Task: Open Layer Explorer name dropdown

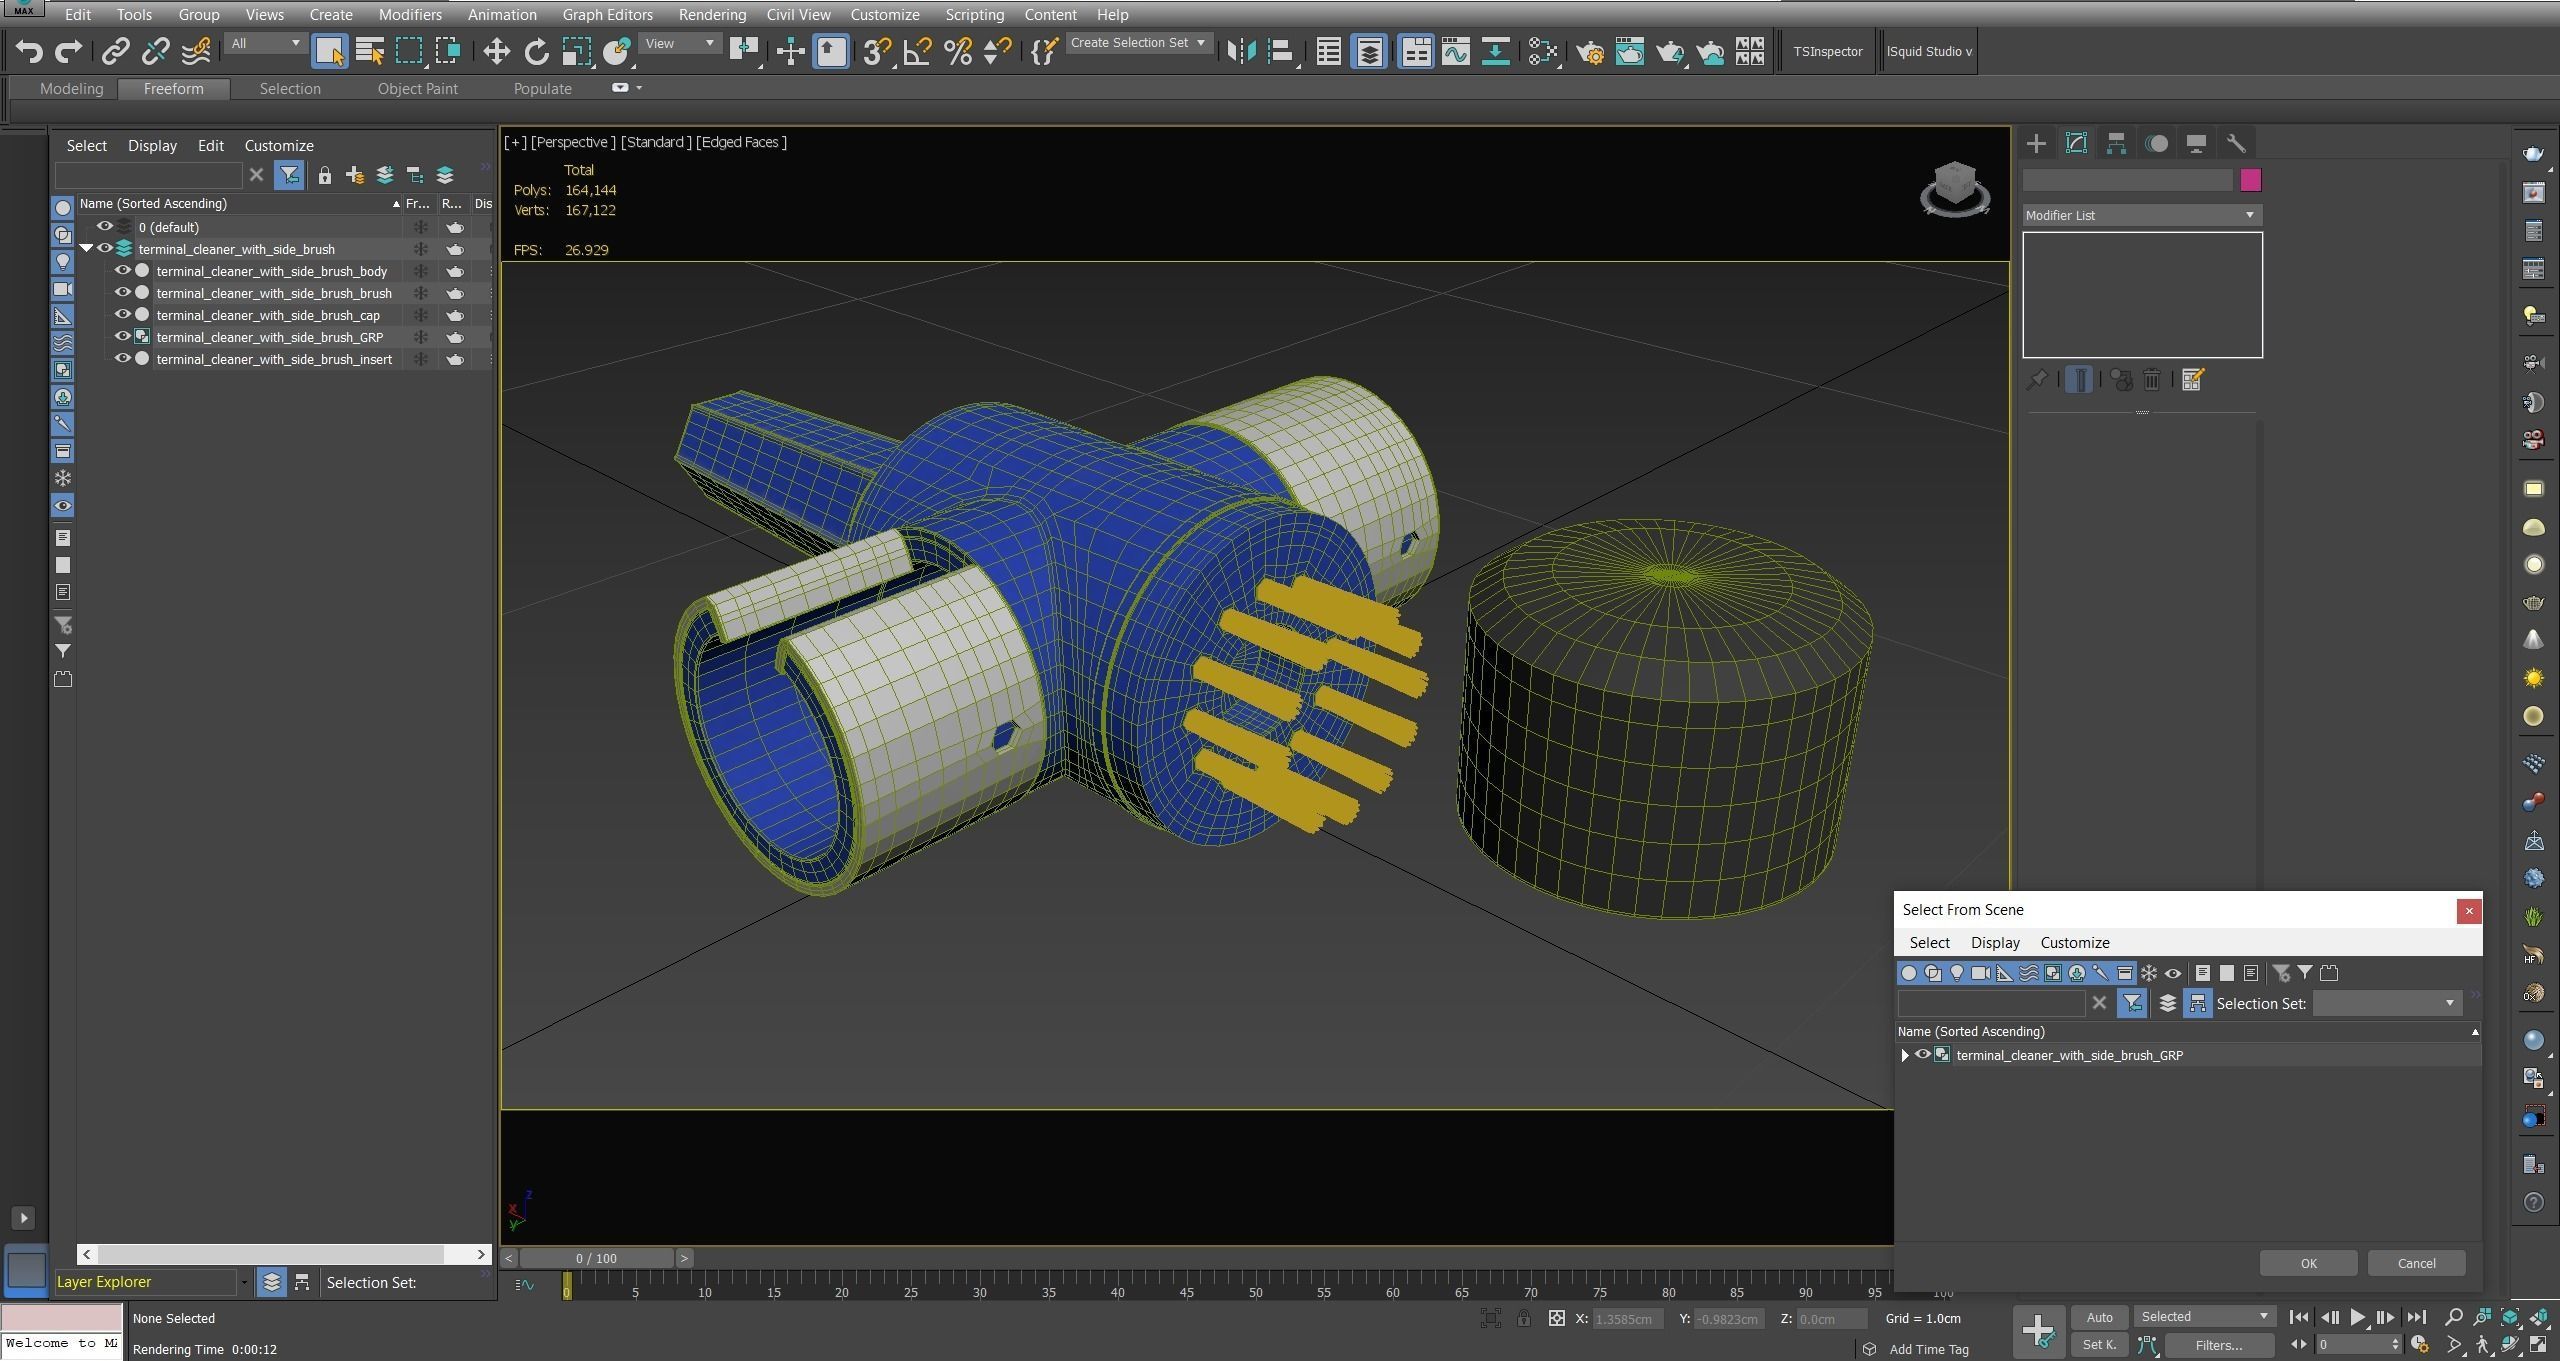Action: click(x=244, y=1282)
